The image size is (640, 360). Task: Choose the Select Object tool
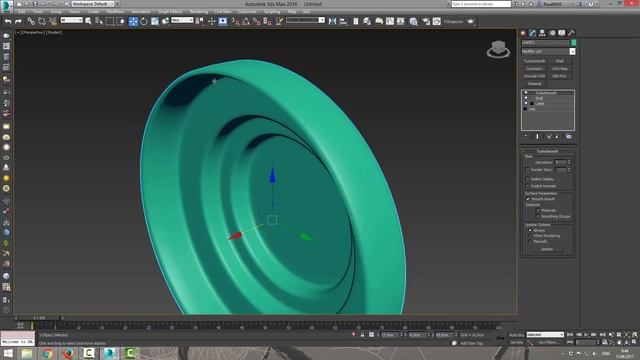coord(88,21)
